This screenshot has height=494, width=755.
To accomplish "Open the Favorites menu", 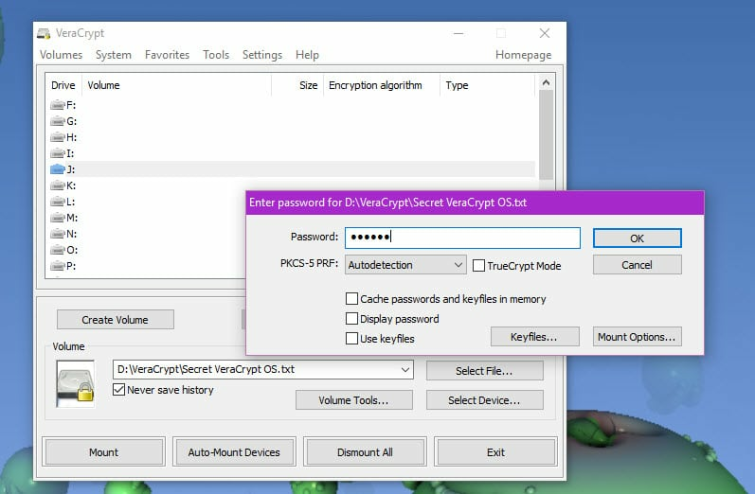I will coord(167,55).
